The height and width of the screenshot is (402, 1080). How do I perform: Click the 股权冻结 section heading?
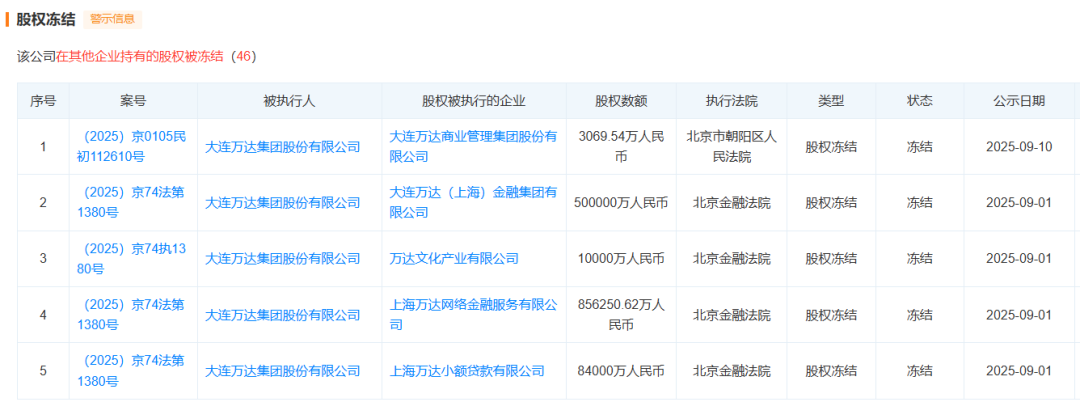click(45, 19)
